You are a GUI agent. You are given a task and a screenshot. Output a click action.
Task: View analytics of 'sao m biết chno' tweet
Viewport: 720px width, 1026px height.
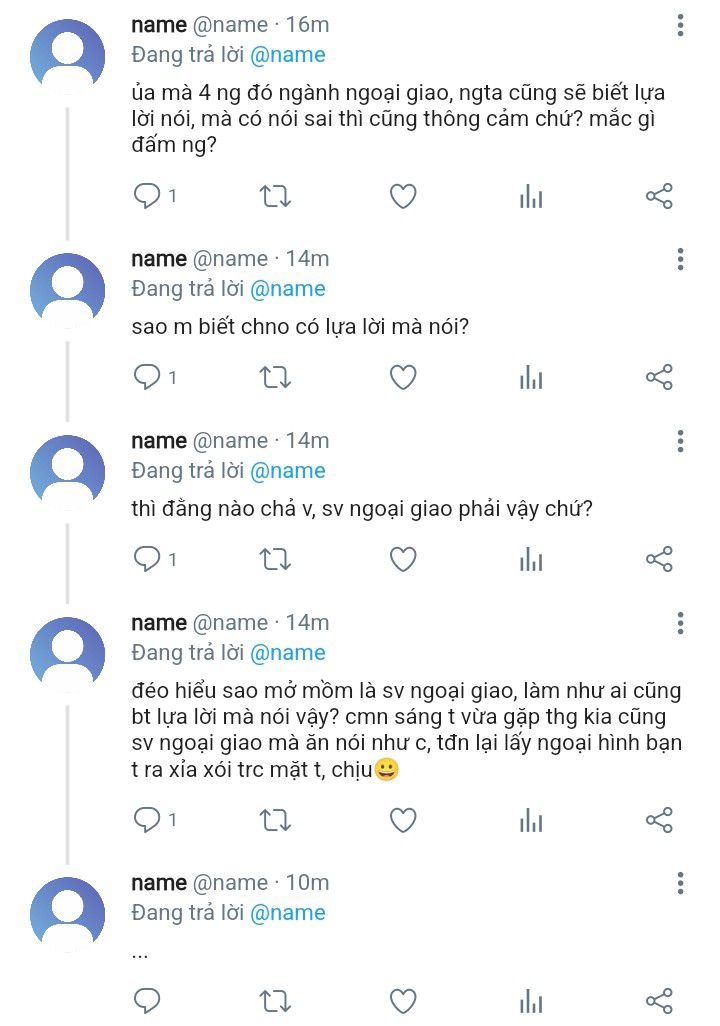point(531,378)
